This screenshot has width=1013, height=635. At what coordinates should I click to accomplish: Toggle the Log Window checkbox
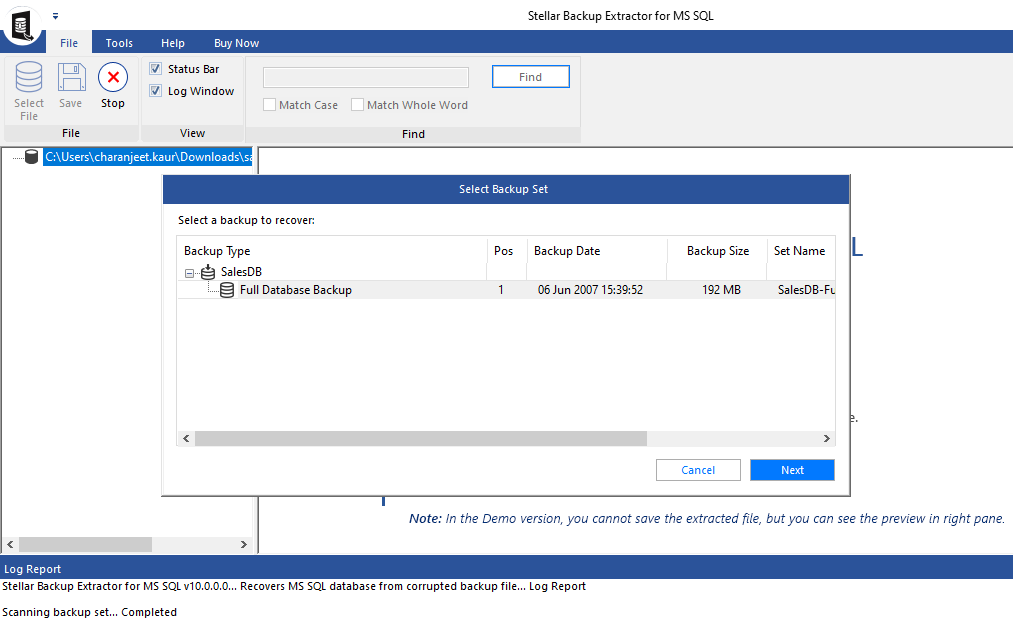156,90
